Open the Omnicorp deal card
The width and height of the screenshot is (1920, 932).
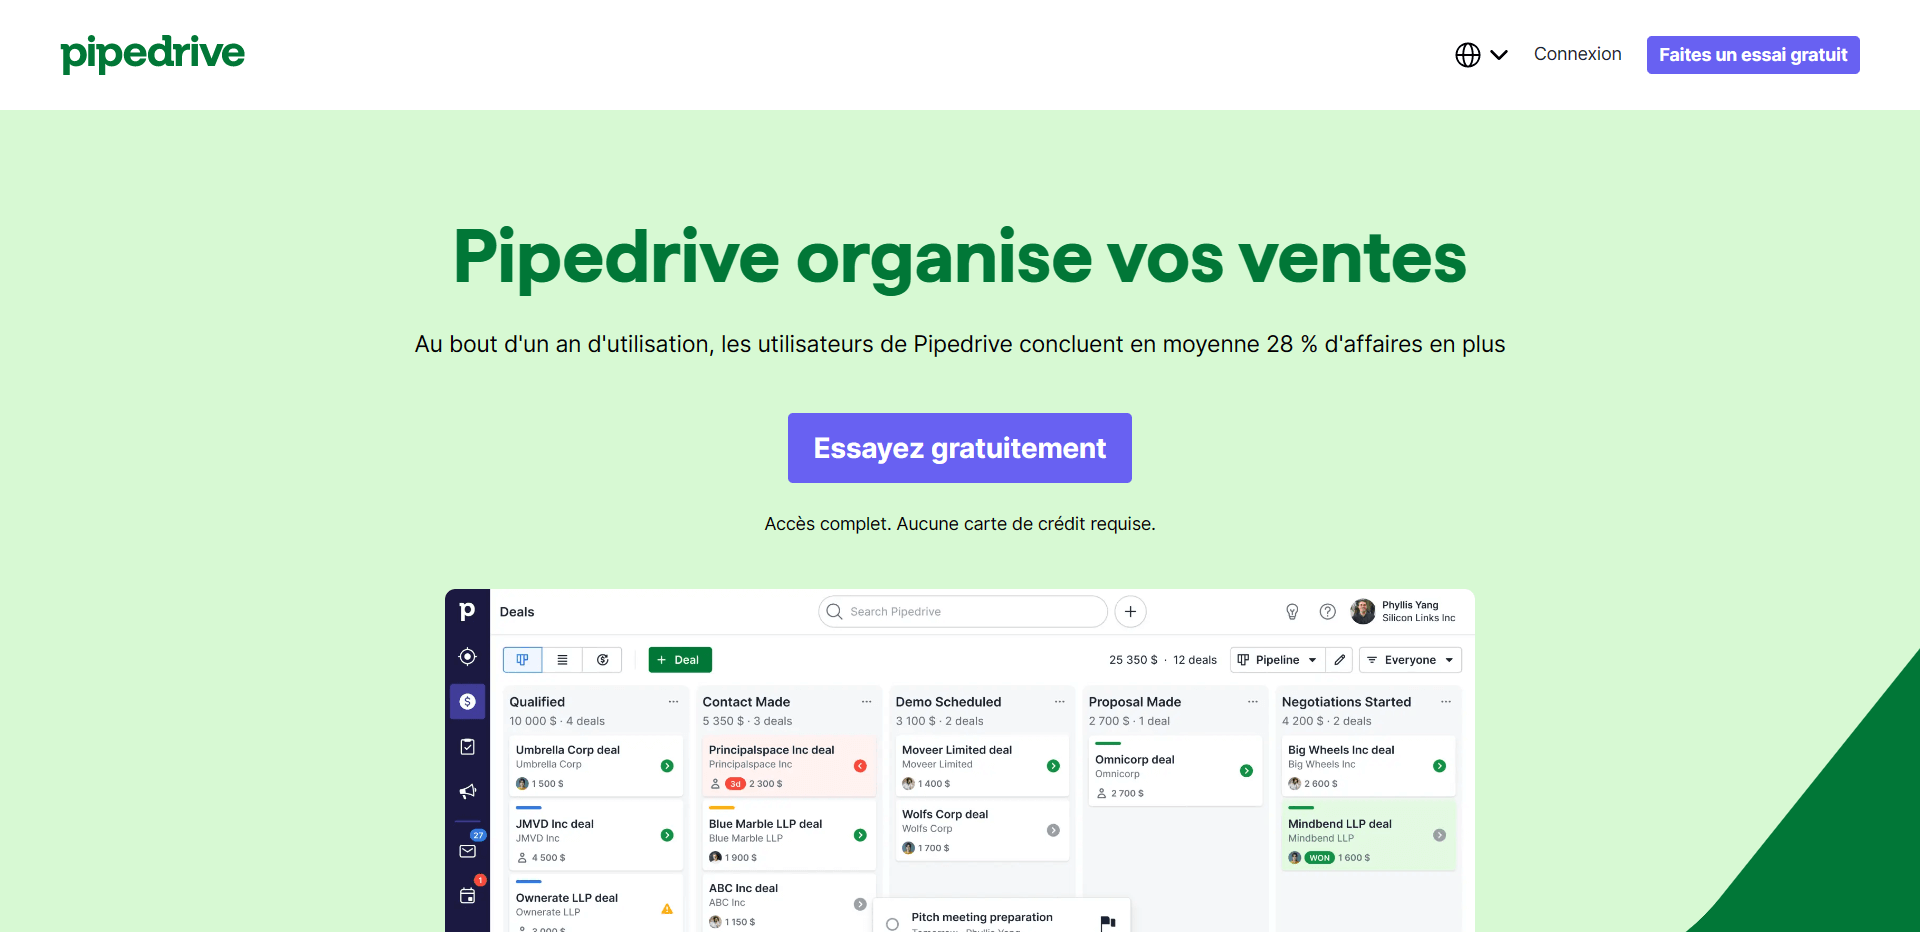[1175, 771]
